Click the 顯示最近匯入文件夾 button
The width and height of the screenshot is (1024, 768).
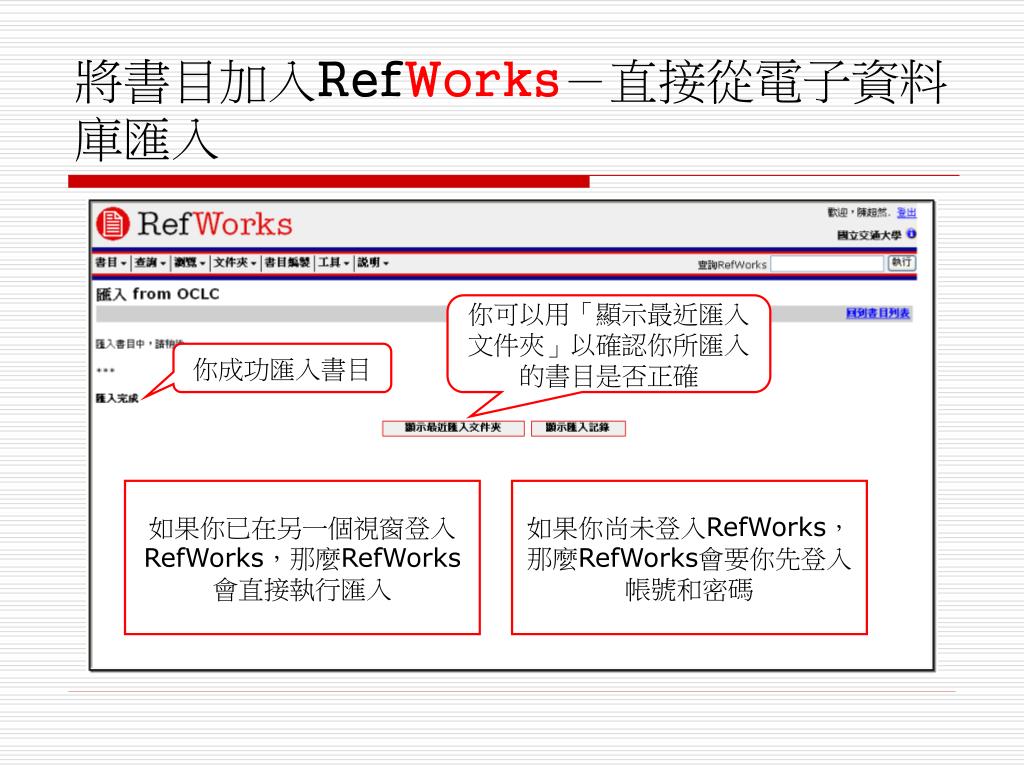453,428
